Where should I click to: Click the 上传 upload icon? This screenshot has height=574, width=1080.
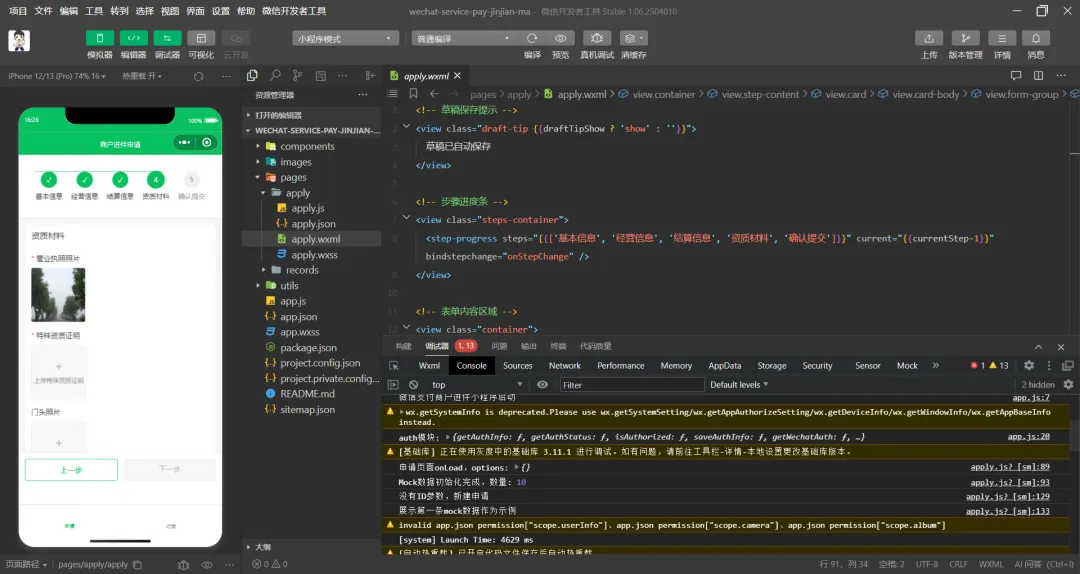click(x=929, y=38)
